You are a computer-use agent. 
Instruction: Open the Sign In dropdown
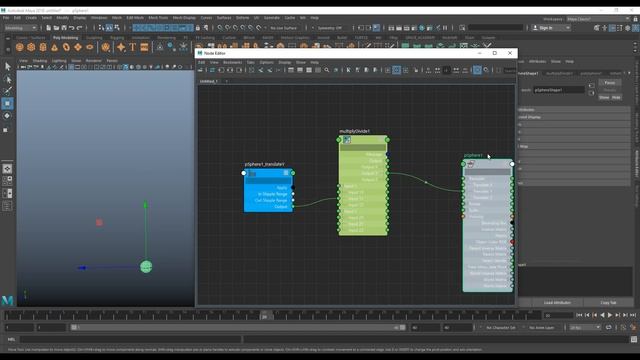[551, 28]
